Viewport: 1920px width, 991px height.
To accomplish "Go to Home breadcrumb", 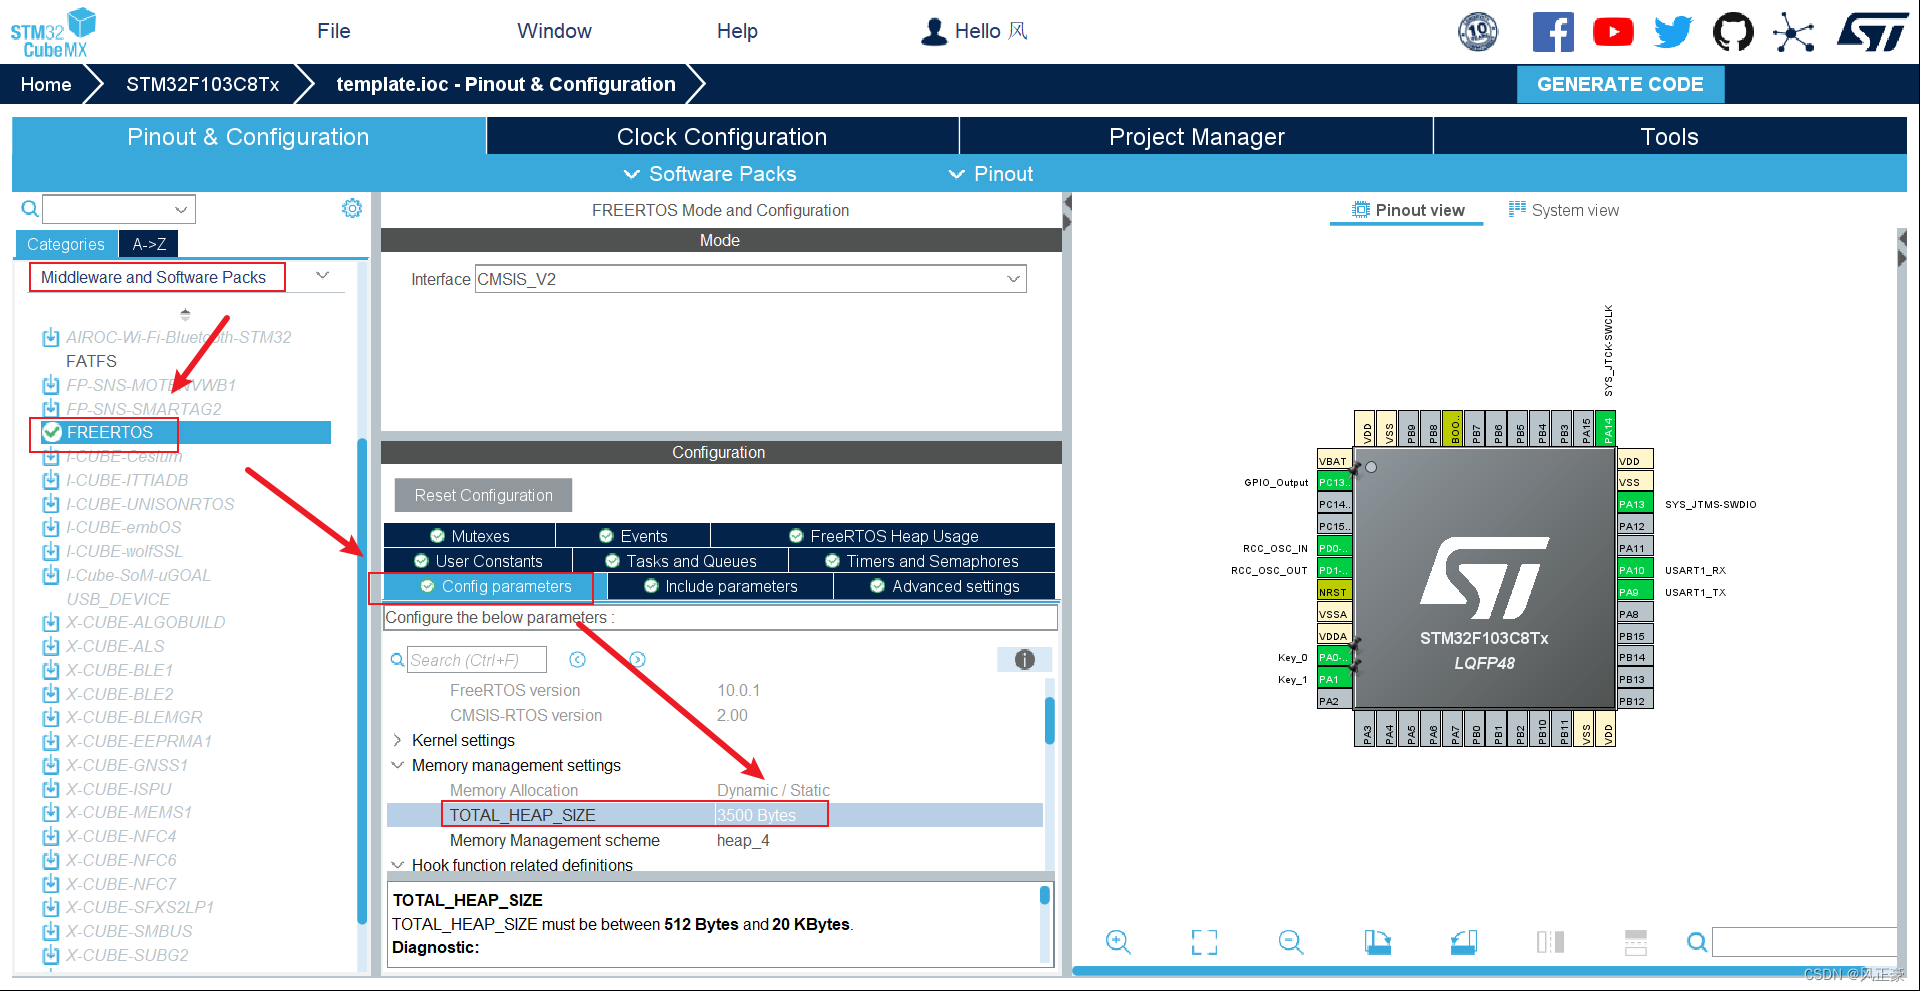I will coord(46,84).
